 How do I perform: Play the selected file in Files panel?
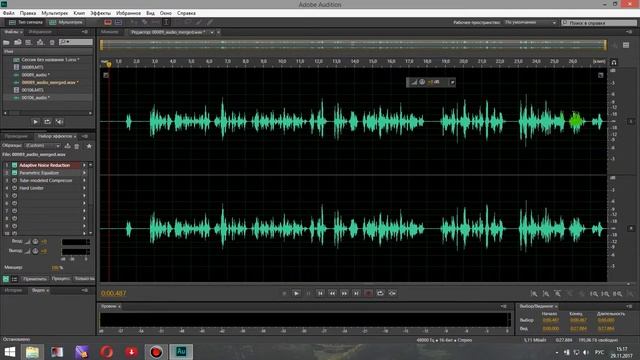36,122
